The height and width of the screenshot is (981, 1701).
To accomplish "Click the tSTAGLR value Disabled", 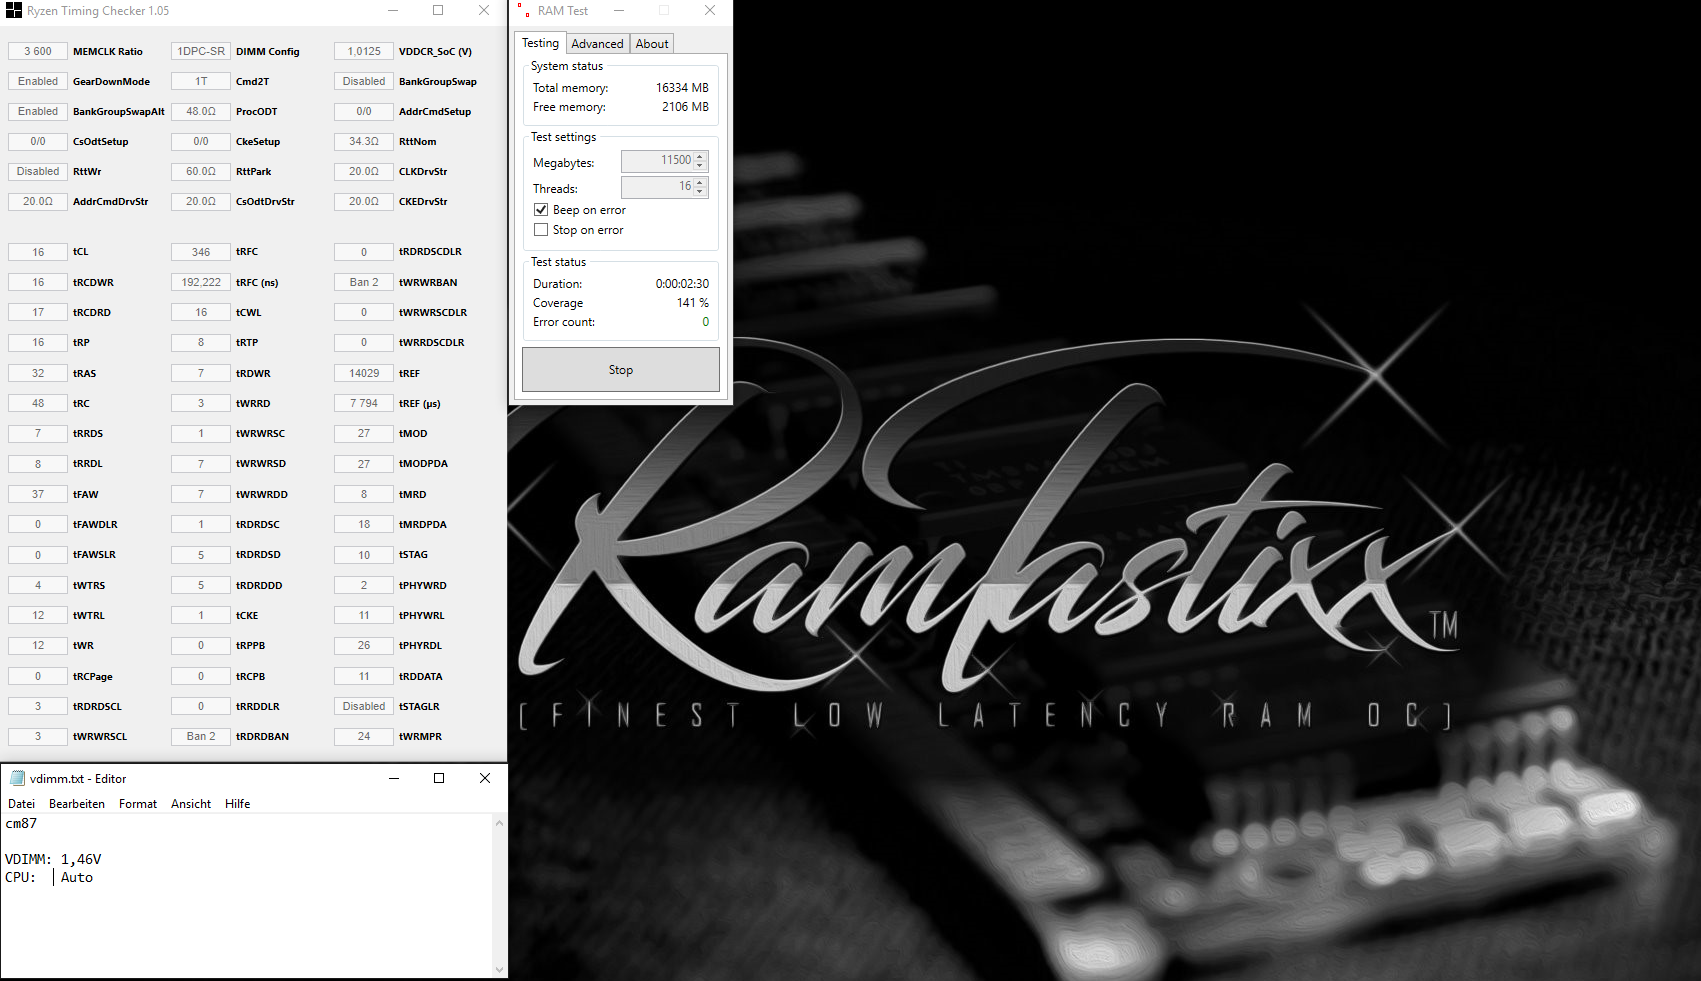I will [364, 706].
